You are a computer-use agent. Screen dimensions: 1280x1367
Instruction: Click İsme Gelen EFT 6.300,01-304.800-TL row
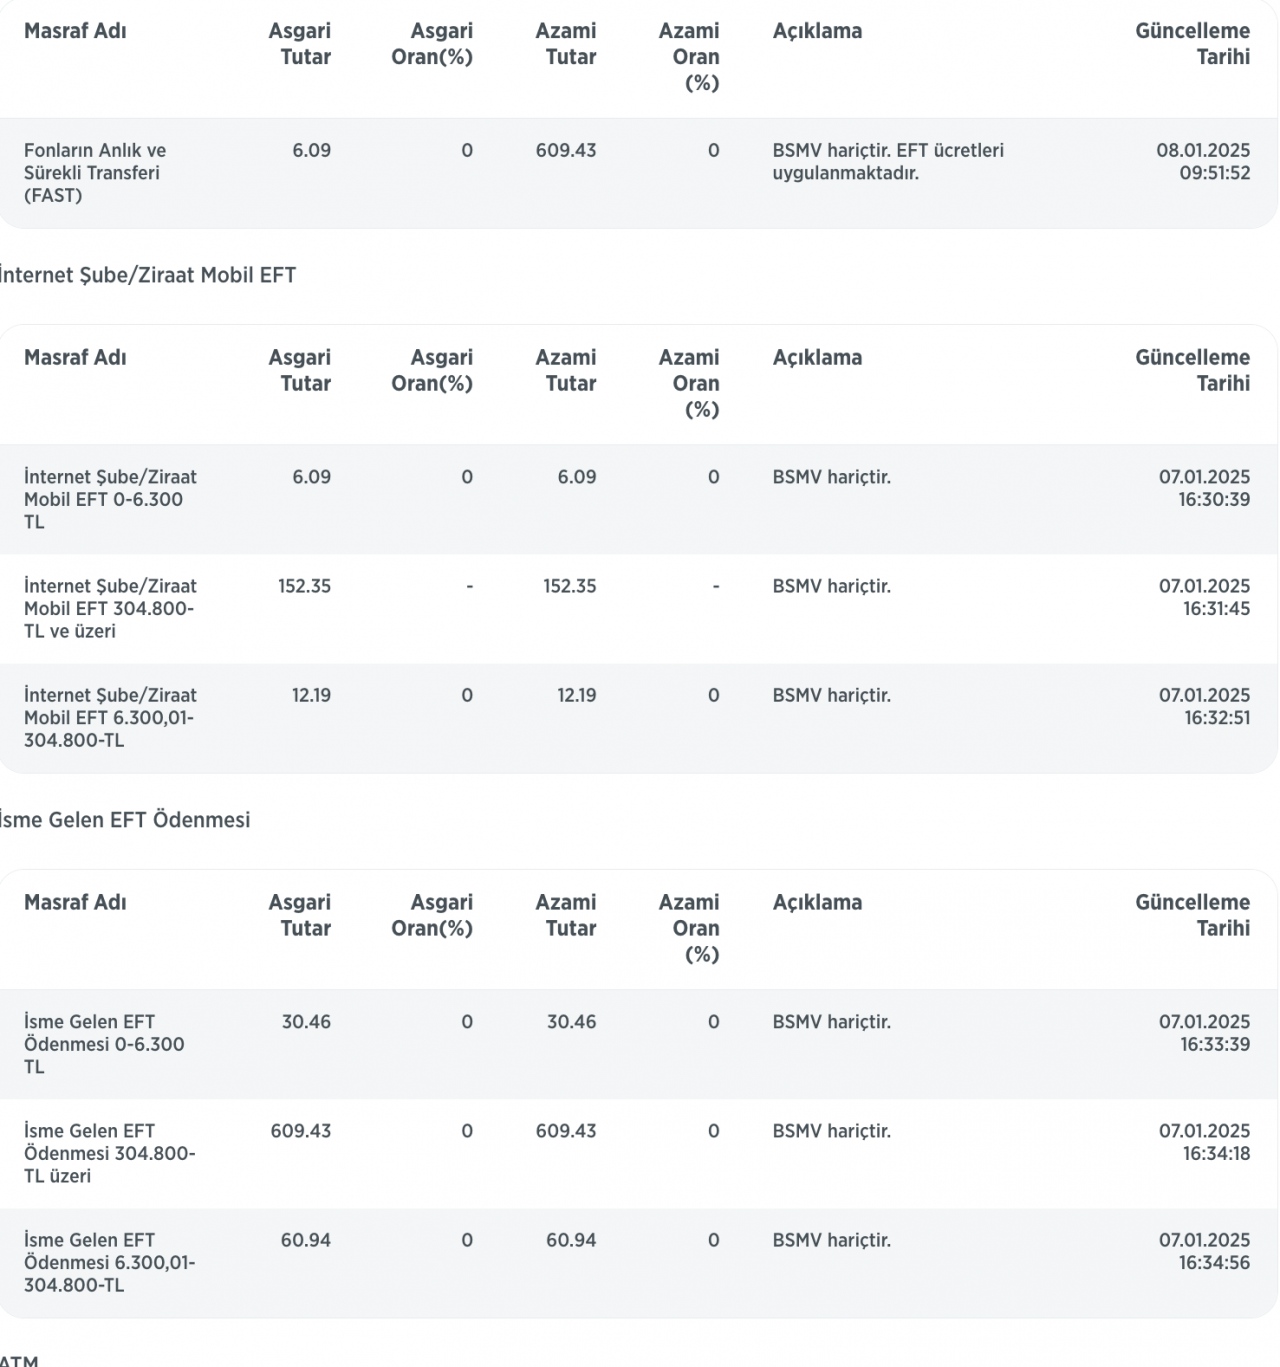pos(638,1263)
